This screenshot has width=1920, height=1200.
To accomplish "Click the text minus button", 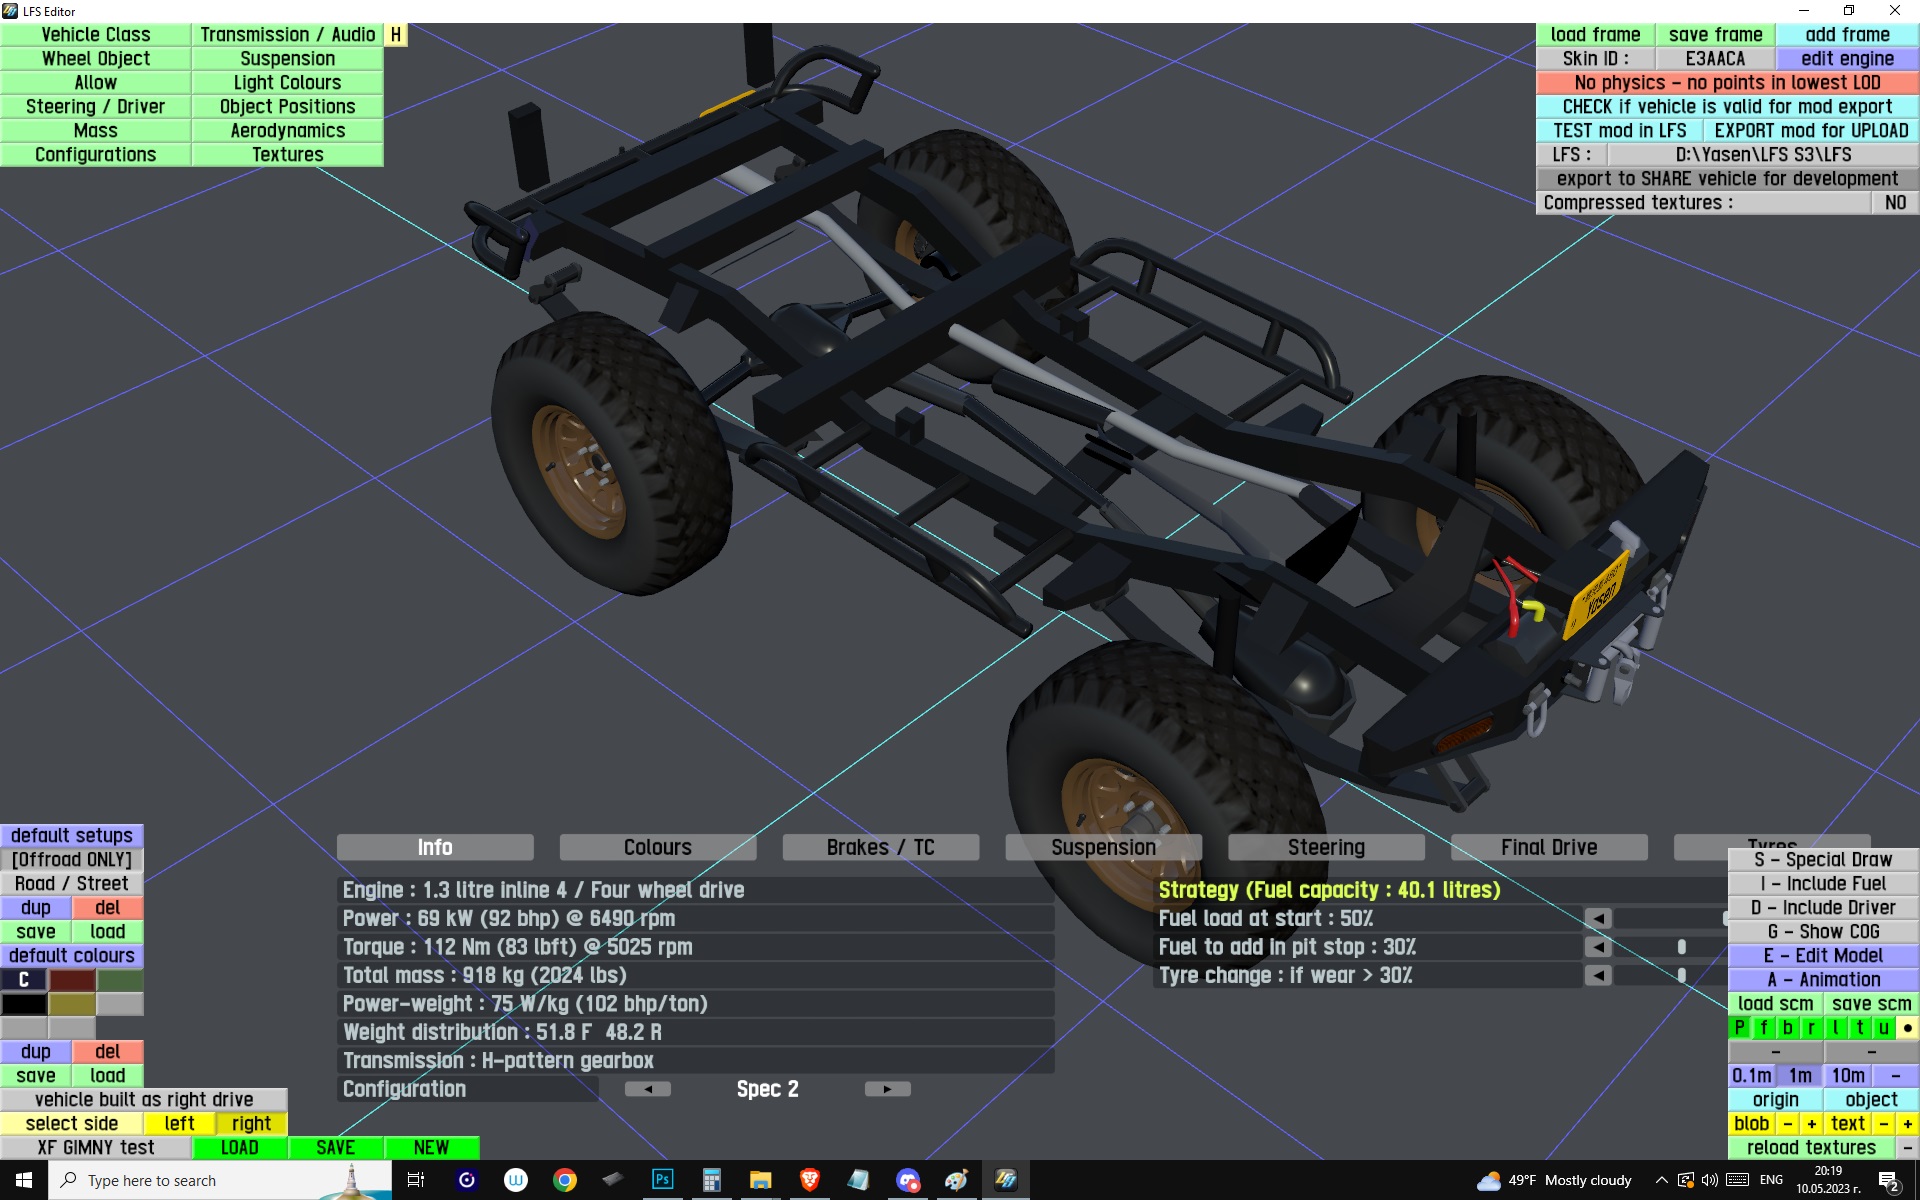I will tap(1884, 1124).
